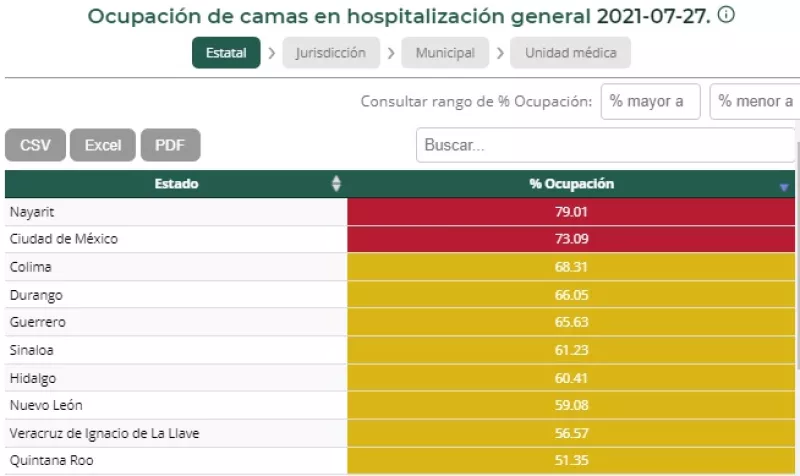This screenshot has width=800, height=476.
Task: Focus the Buscar search field
Action: tap(605, 145)
